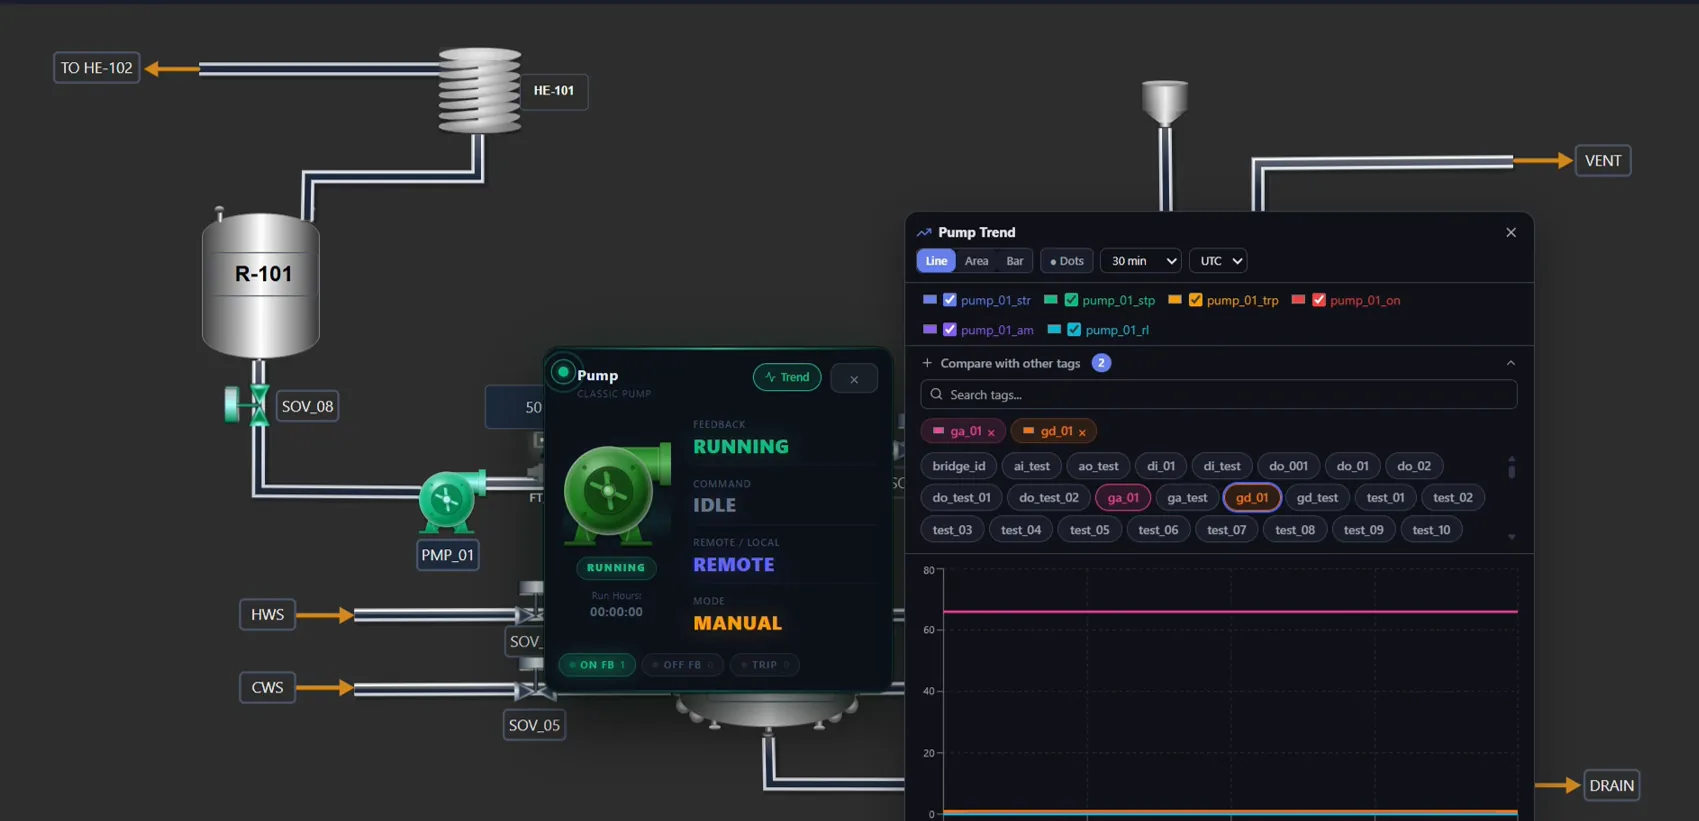The height and width of the screenshot is (821, 1699).
Task: Close the Pump popup
Action: click(x=854, y=379)
